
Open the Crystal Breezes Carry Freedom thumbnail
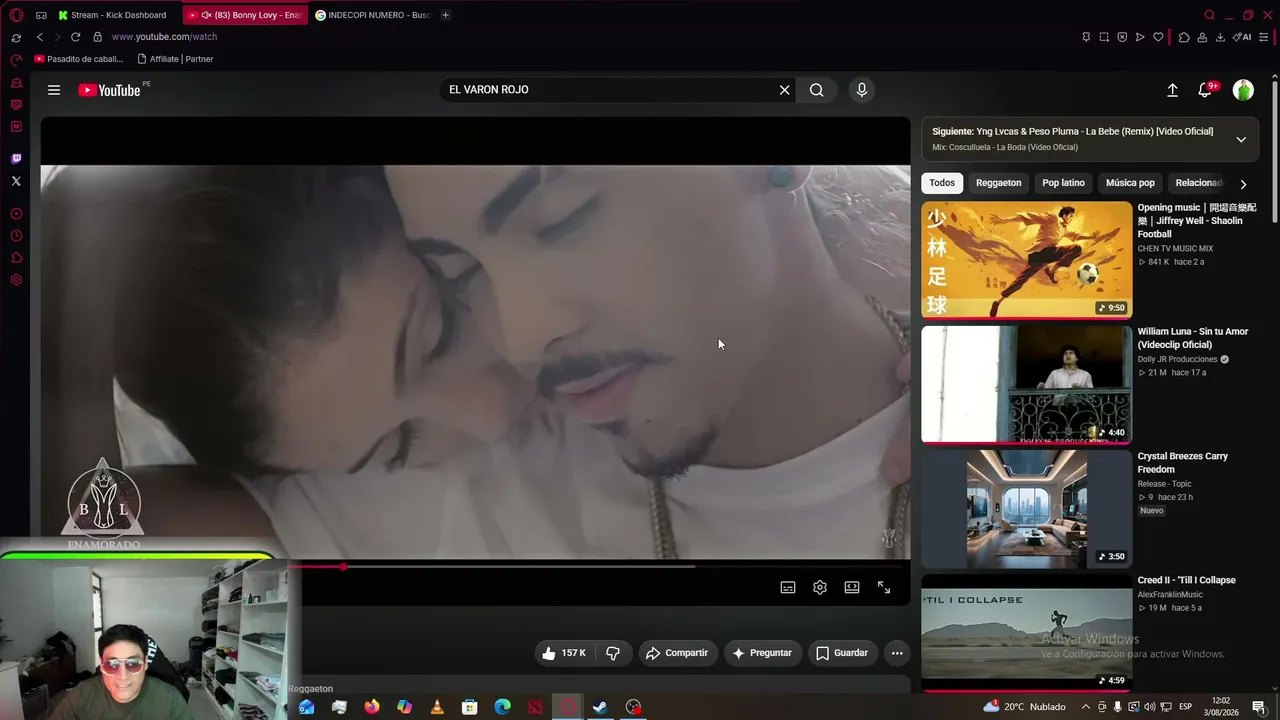click(1026, 508)
